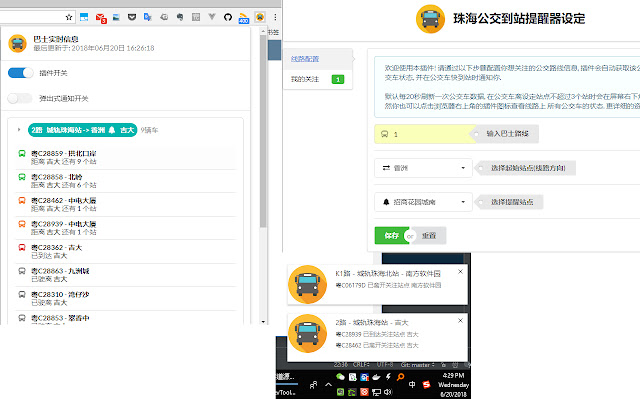Show hidden tray icons chevron
Screen dimensions: 640x400
click(x=328, y=384)
